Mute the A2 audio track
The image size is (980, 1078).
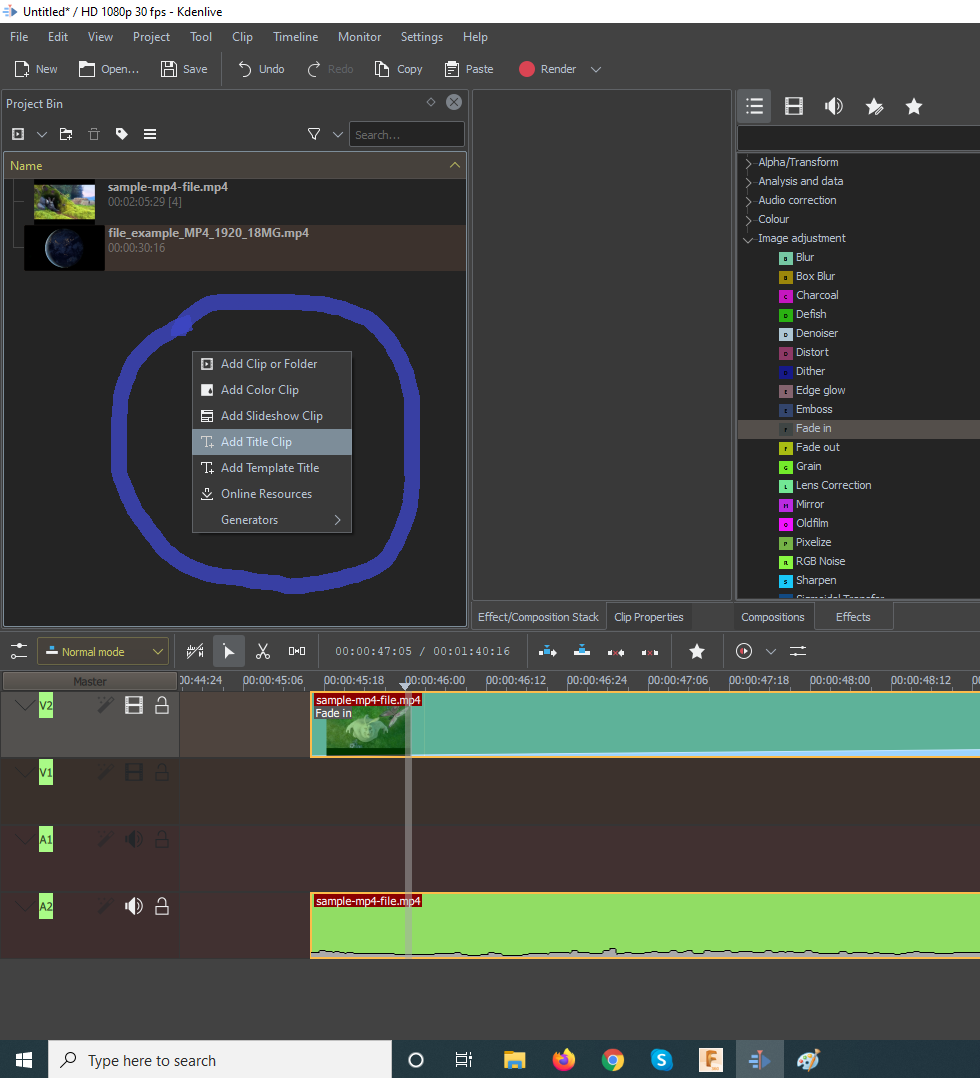pos(133,906)
